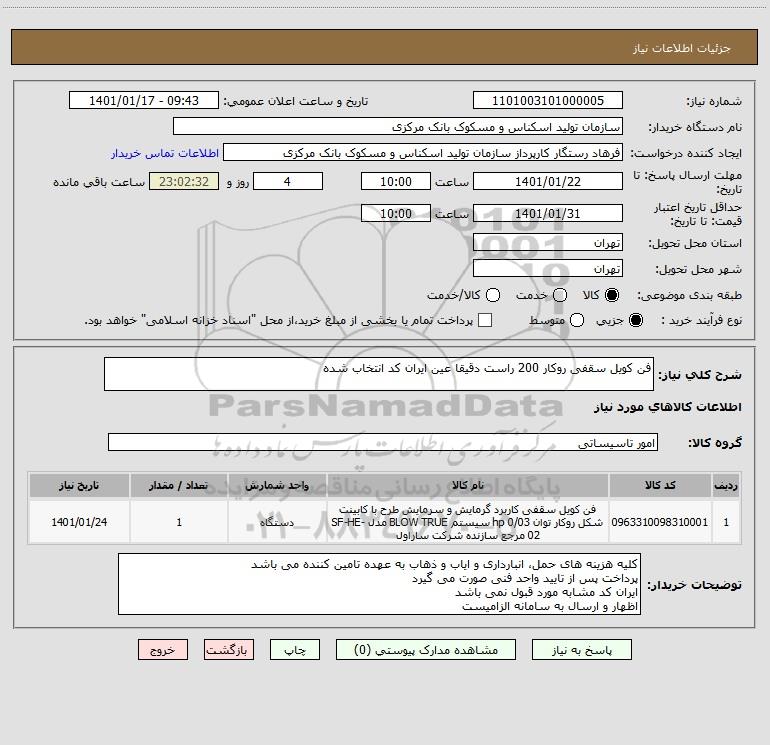Click the بازگشت back button
770x745 pixels.
point(229,650)
